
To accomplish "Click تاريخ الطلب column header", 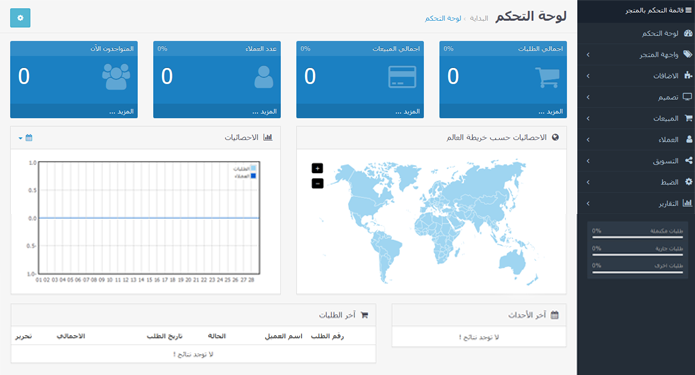I will click(x=164, y=336).
